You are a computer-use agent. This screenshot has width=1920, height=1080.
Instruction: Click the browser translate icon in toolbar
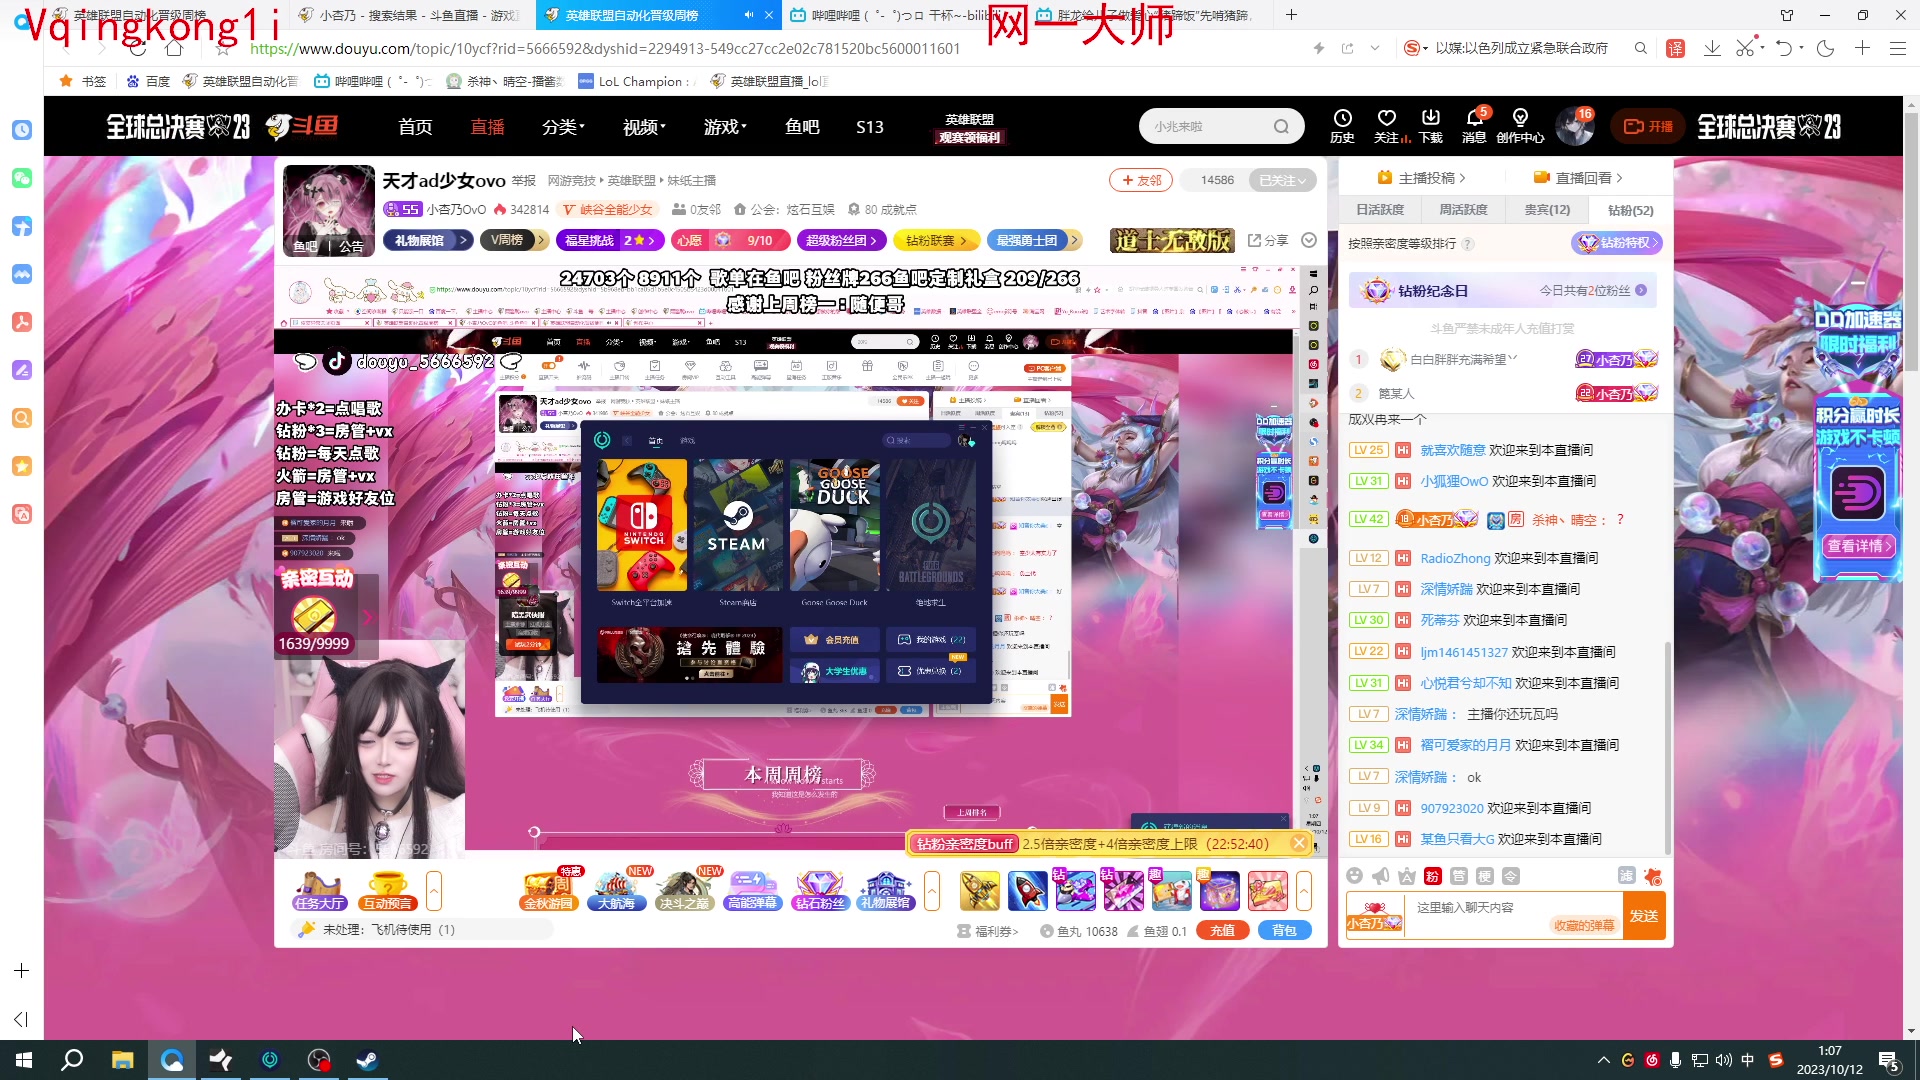coord(1675,48)
